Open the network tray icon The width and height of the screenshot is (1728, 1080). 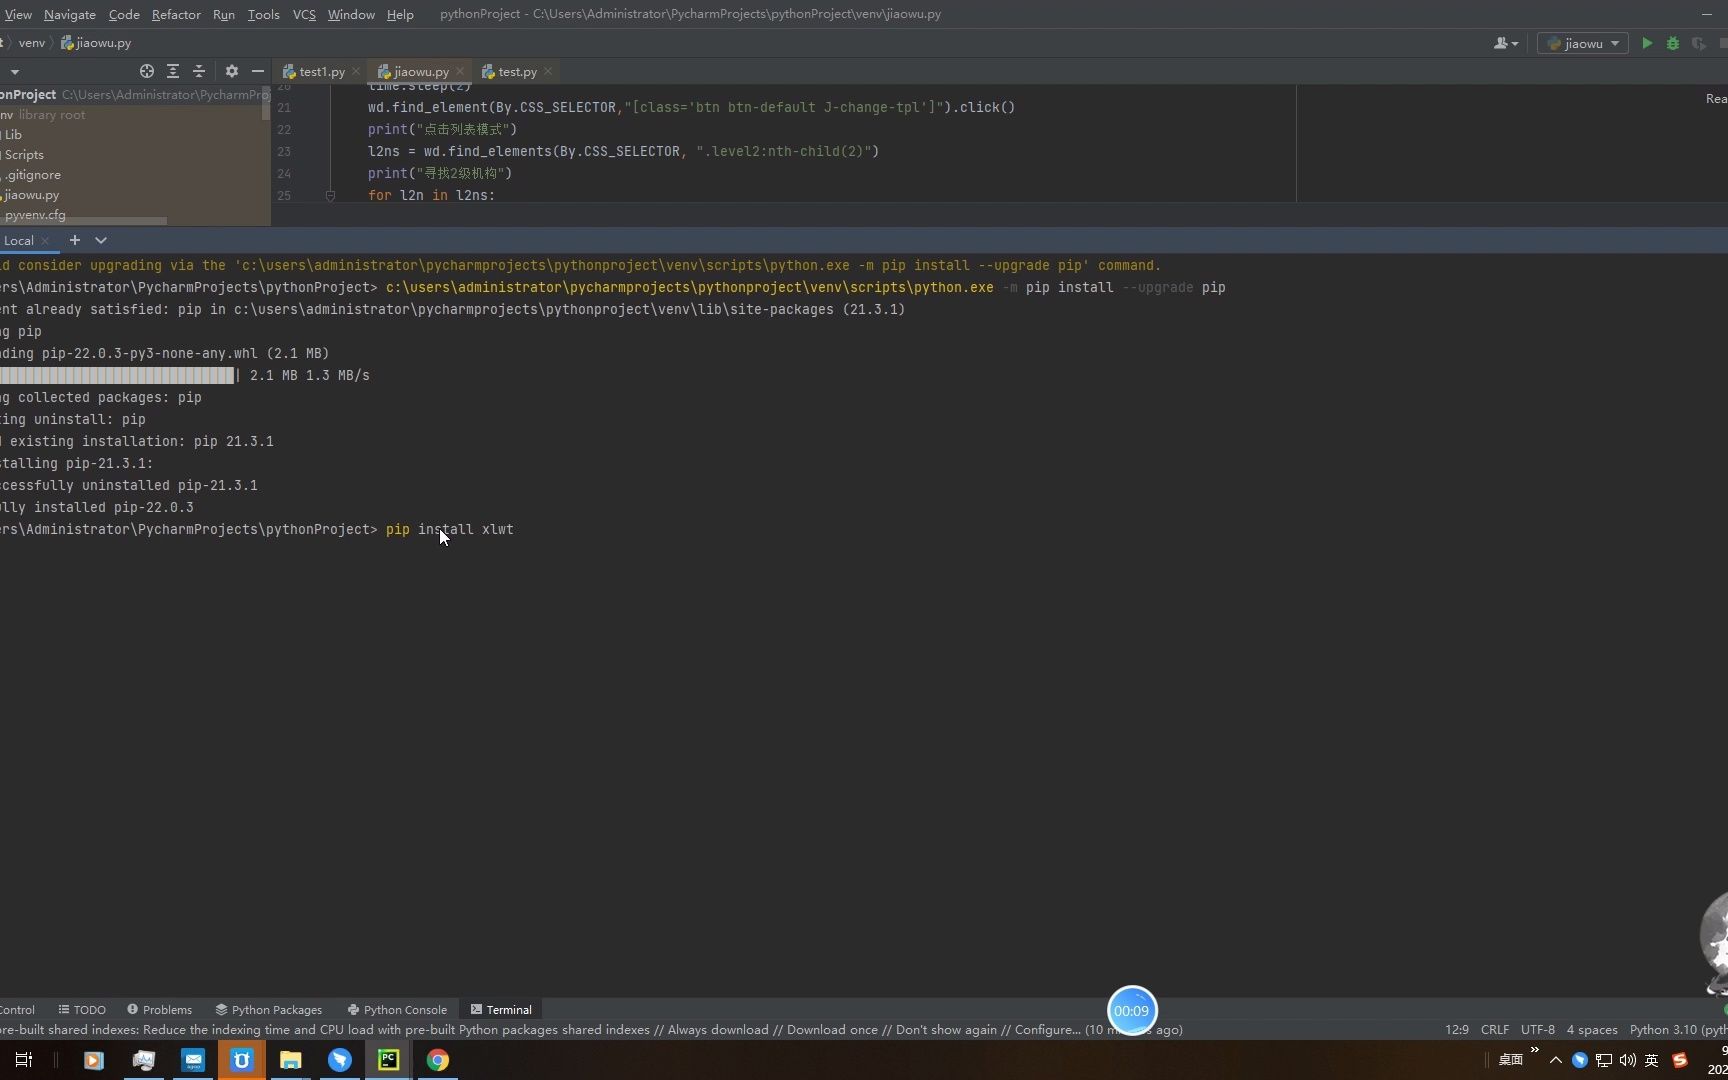(x=1604, y=1060)
